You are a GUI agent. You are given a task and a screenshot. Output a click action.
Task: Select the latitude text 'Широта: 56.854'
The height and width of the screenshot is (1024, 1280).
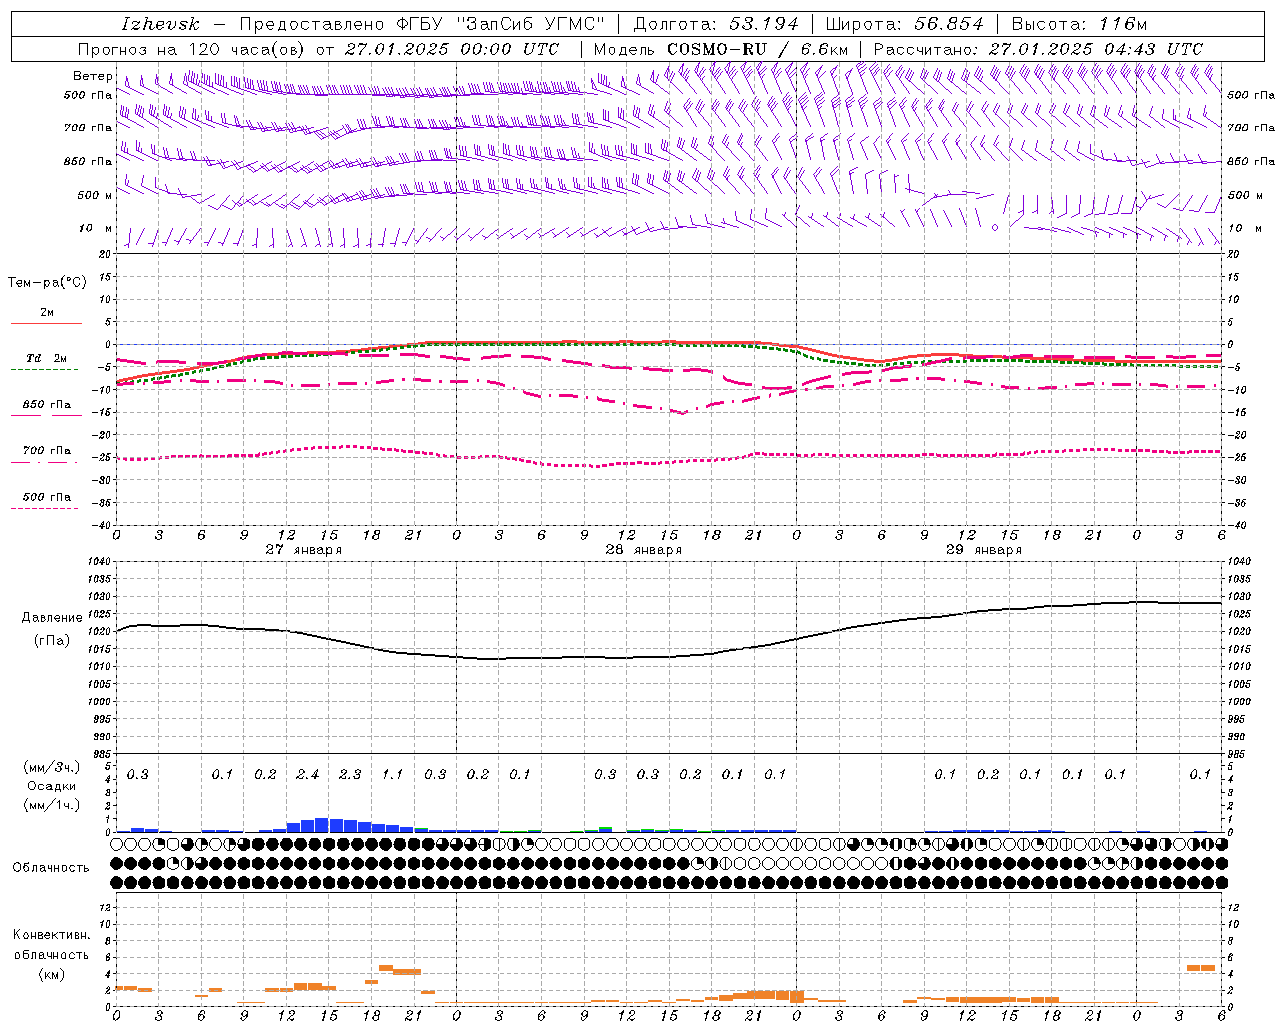tap(904, 24)
